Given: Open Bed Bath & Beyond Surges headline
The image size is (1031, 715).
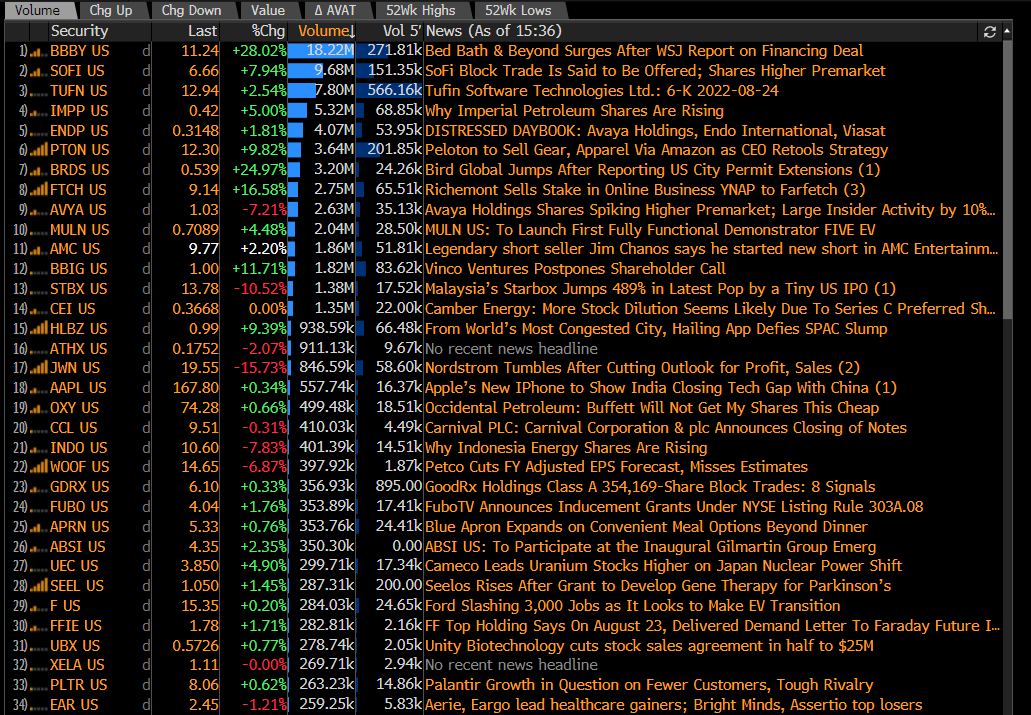Looking at the screenshot, I should 644,51.
